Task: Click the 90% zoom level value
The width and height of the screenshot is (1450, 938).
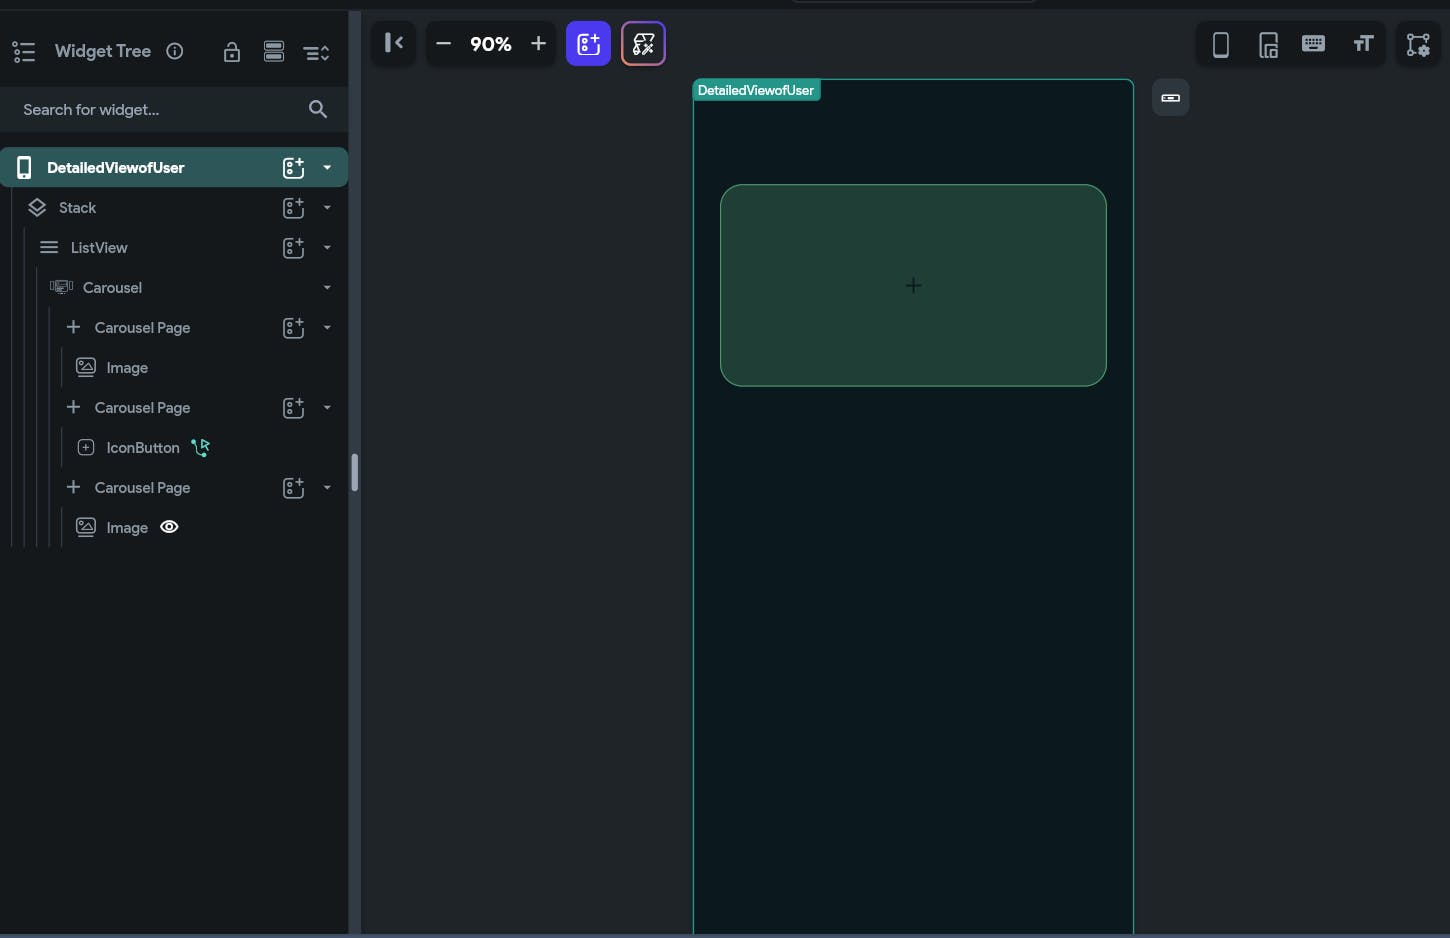Action: pos(490,44)
